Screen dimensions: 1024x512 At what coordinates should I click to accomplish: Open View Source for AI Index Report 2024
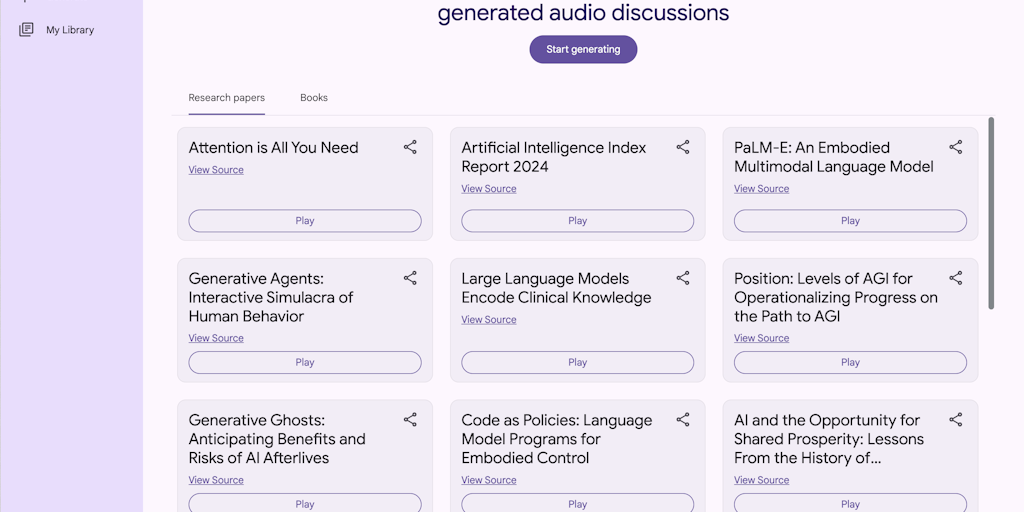pos(489,189)
